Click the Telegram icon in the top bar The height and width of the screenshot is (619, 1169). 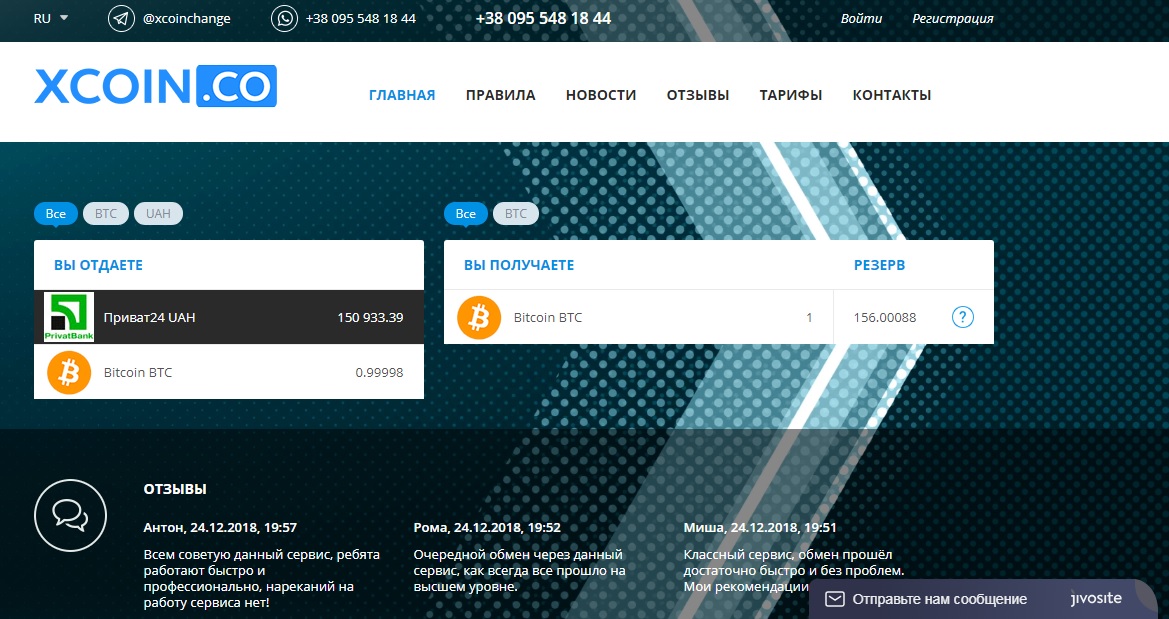122,19
